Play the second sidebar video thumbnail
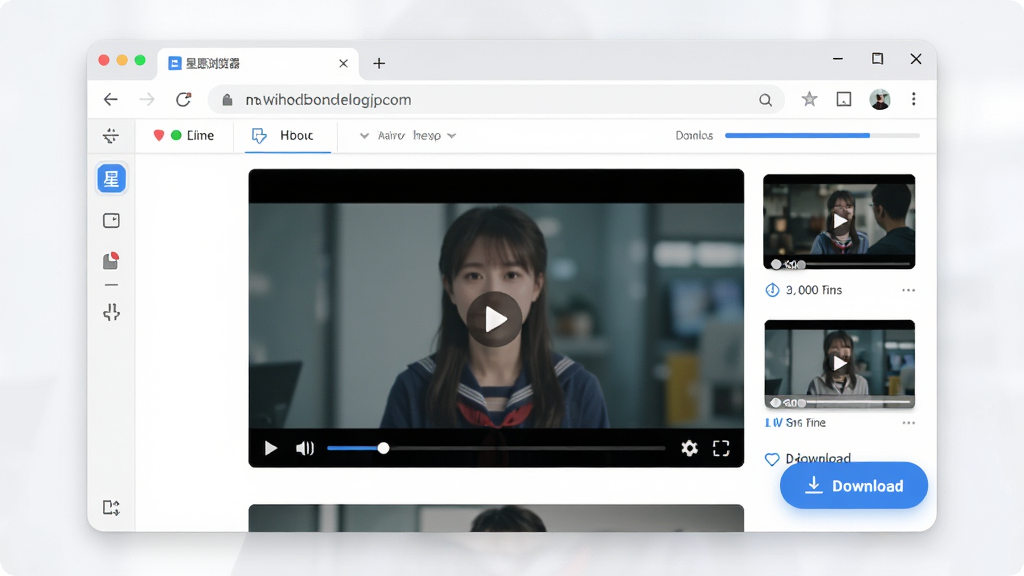 (x=839, y=363)
